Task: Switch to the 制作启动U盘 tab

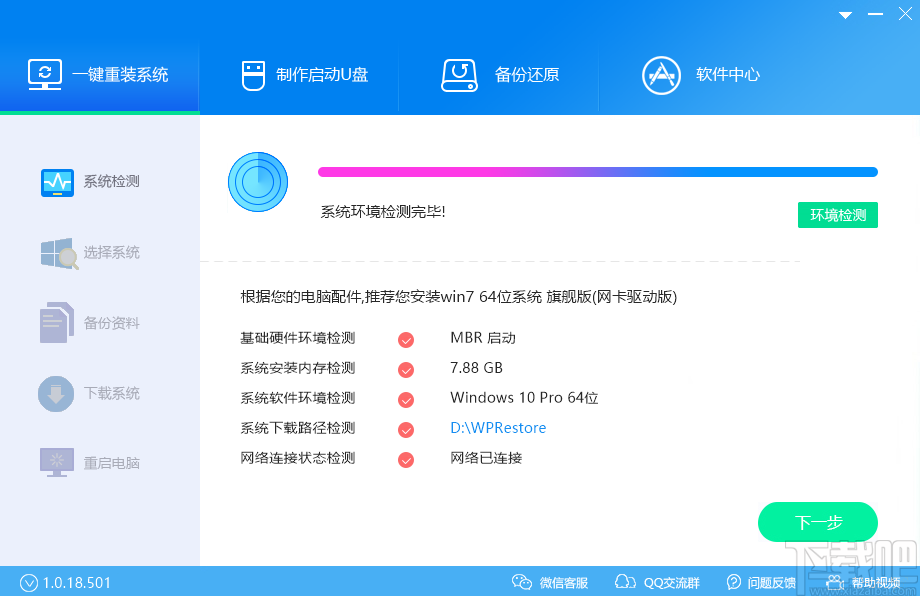Action: pyautogui.click(x=298, y=73)
